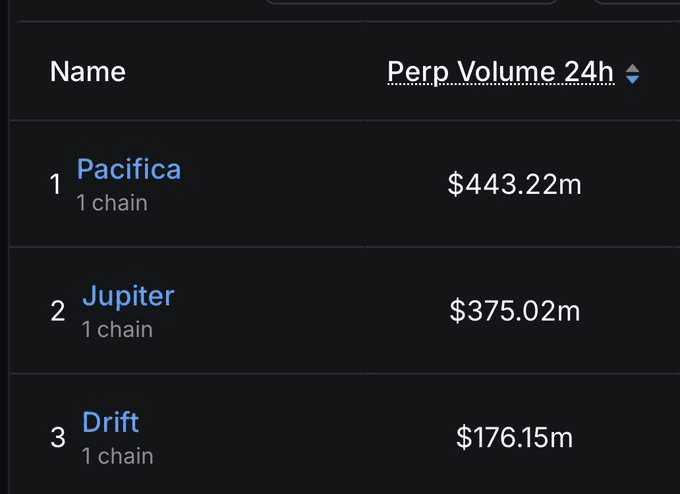680x494 pixels.
Task: Open the Jupiter protocol link
Action: (128, 296)
